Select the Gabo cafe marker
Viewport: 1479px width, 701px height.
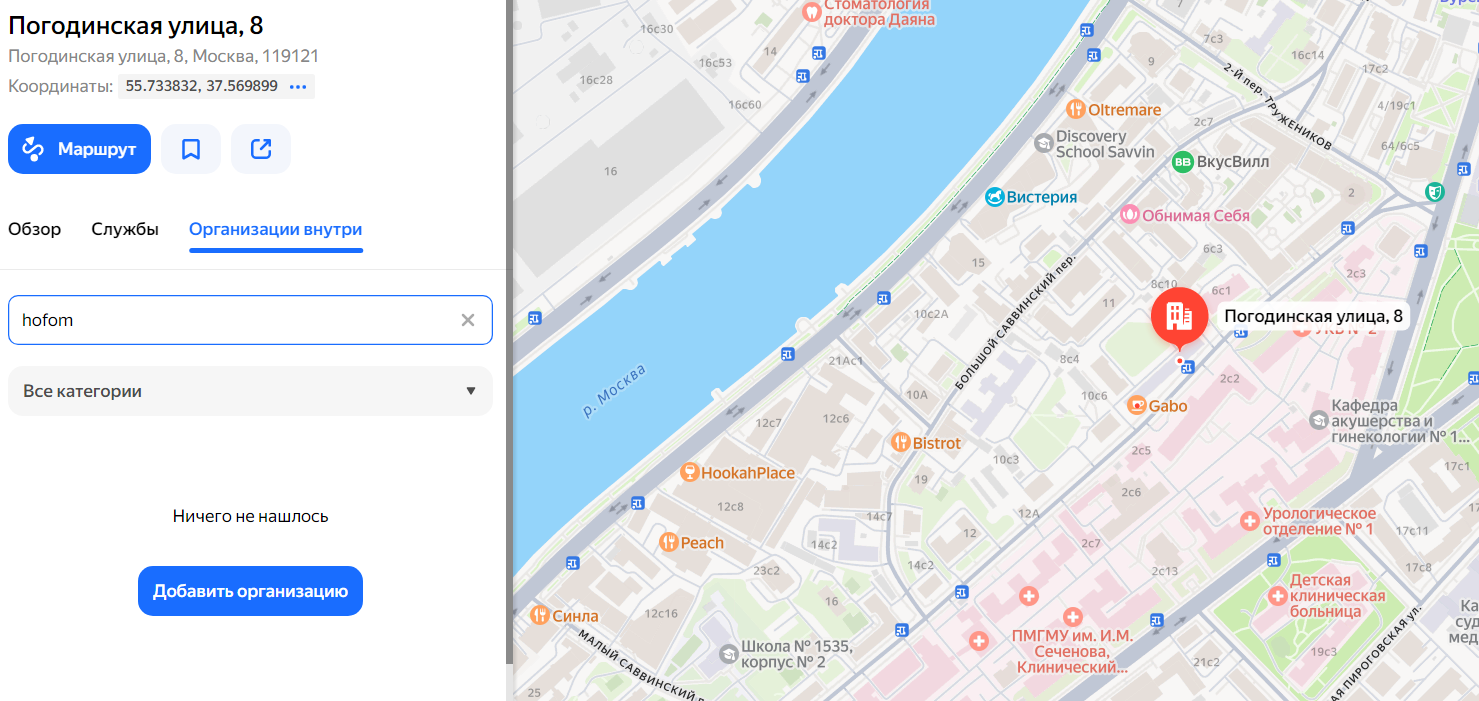coord(1136,405)
